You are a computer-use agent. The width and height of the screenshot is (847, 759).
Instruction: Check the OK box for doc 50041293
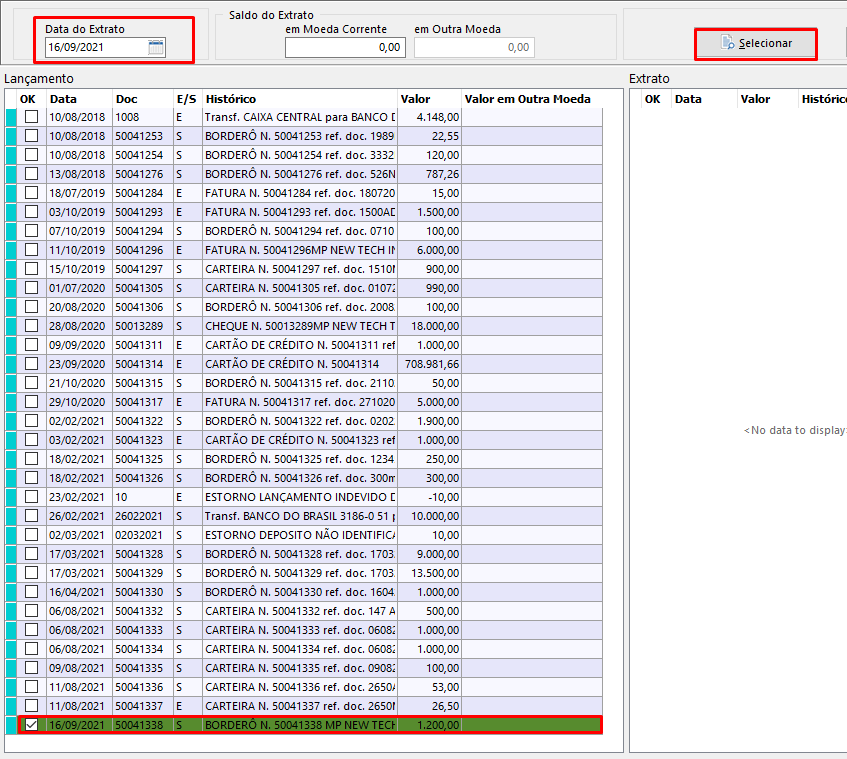[x=31, y=212]
